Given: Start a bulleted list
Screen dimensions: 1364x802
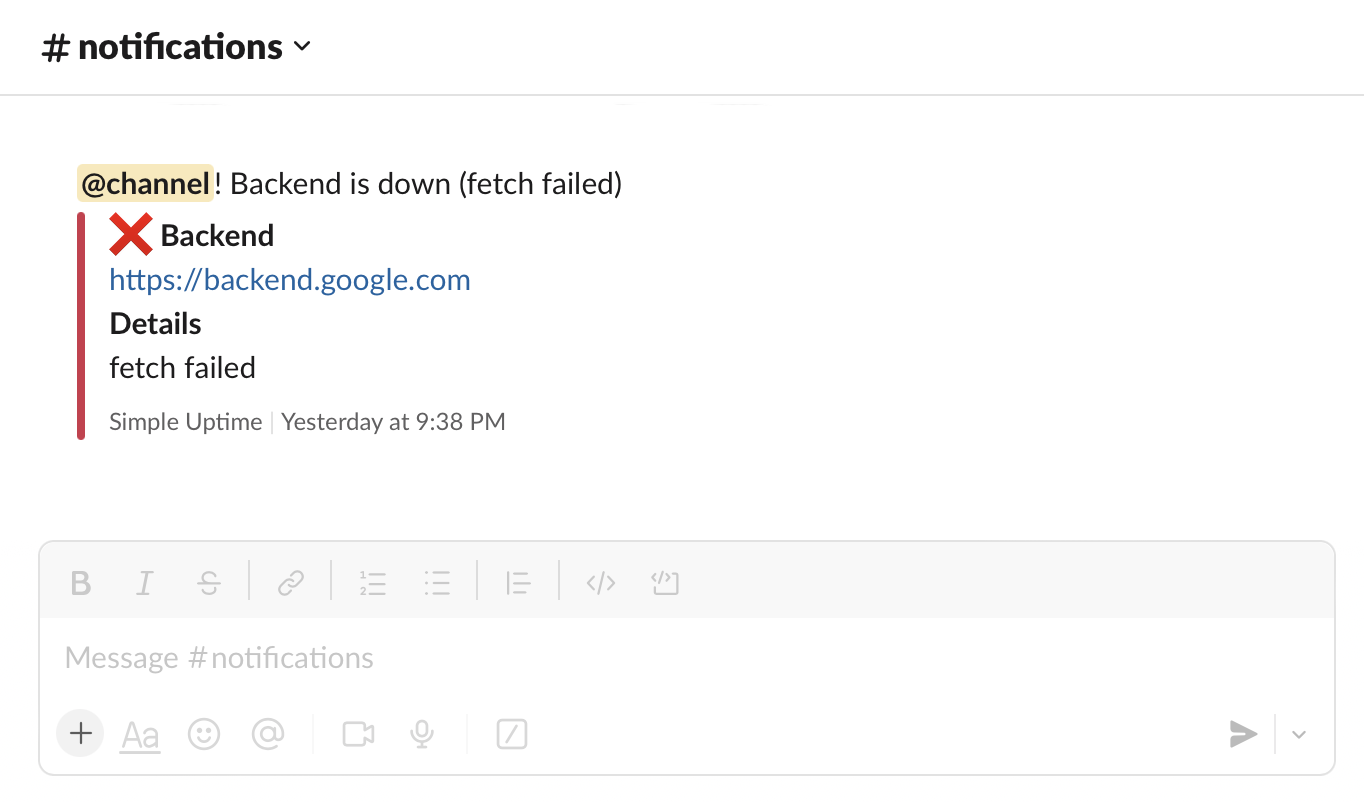Looking at the screenshot, I should click(437, 583).
